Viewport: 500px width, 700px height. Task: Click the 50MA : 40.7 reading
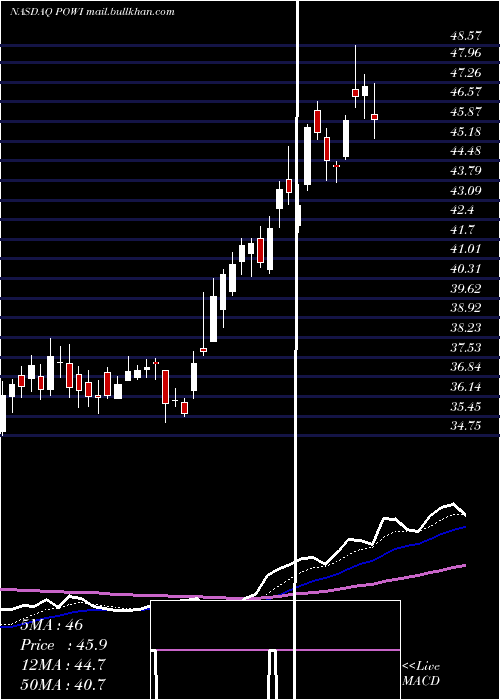tap(63, 684)
